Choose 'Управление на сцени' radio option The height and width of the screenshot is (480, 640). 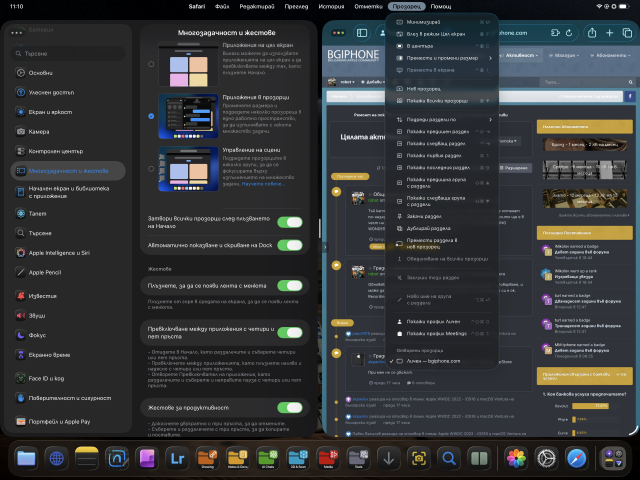151,166
